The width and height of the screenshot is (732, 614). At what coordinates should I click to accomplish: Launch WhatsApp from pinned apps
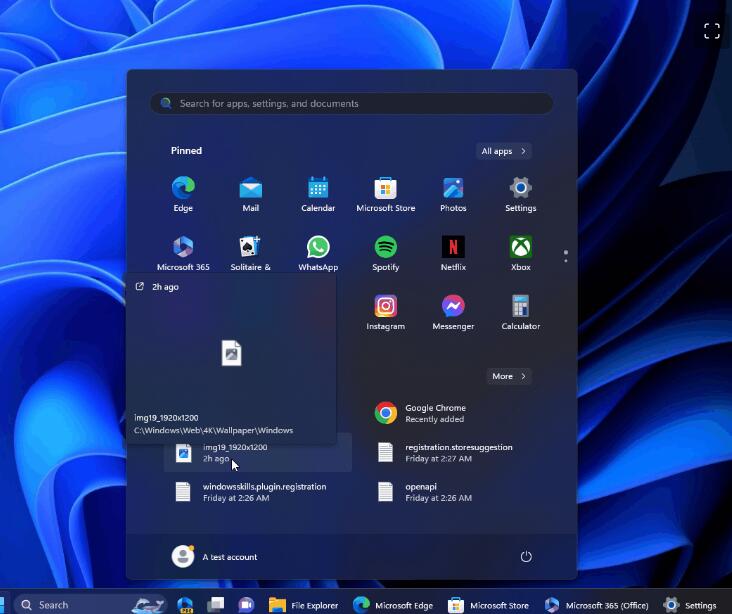pyautogui.click(x=318, y=254)
